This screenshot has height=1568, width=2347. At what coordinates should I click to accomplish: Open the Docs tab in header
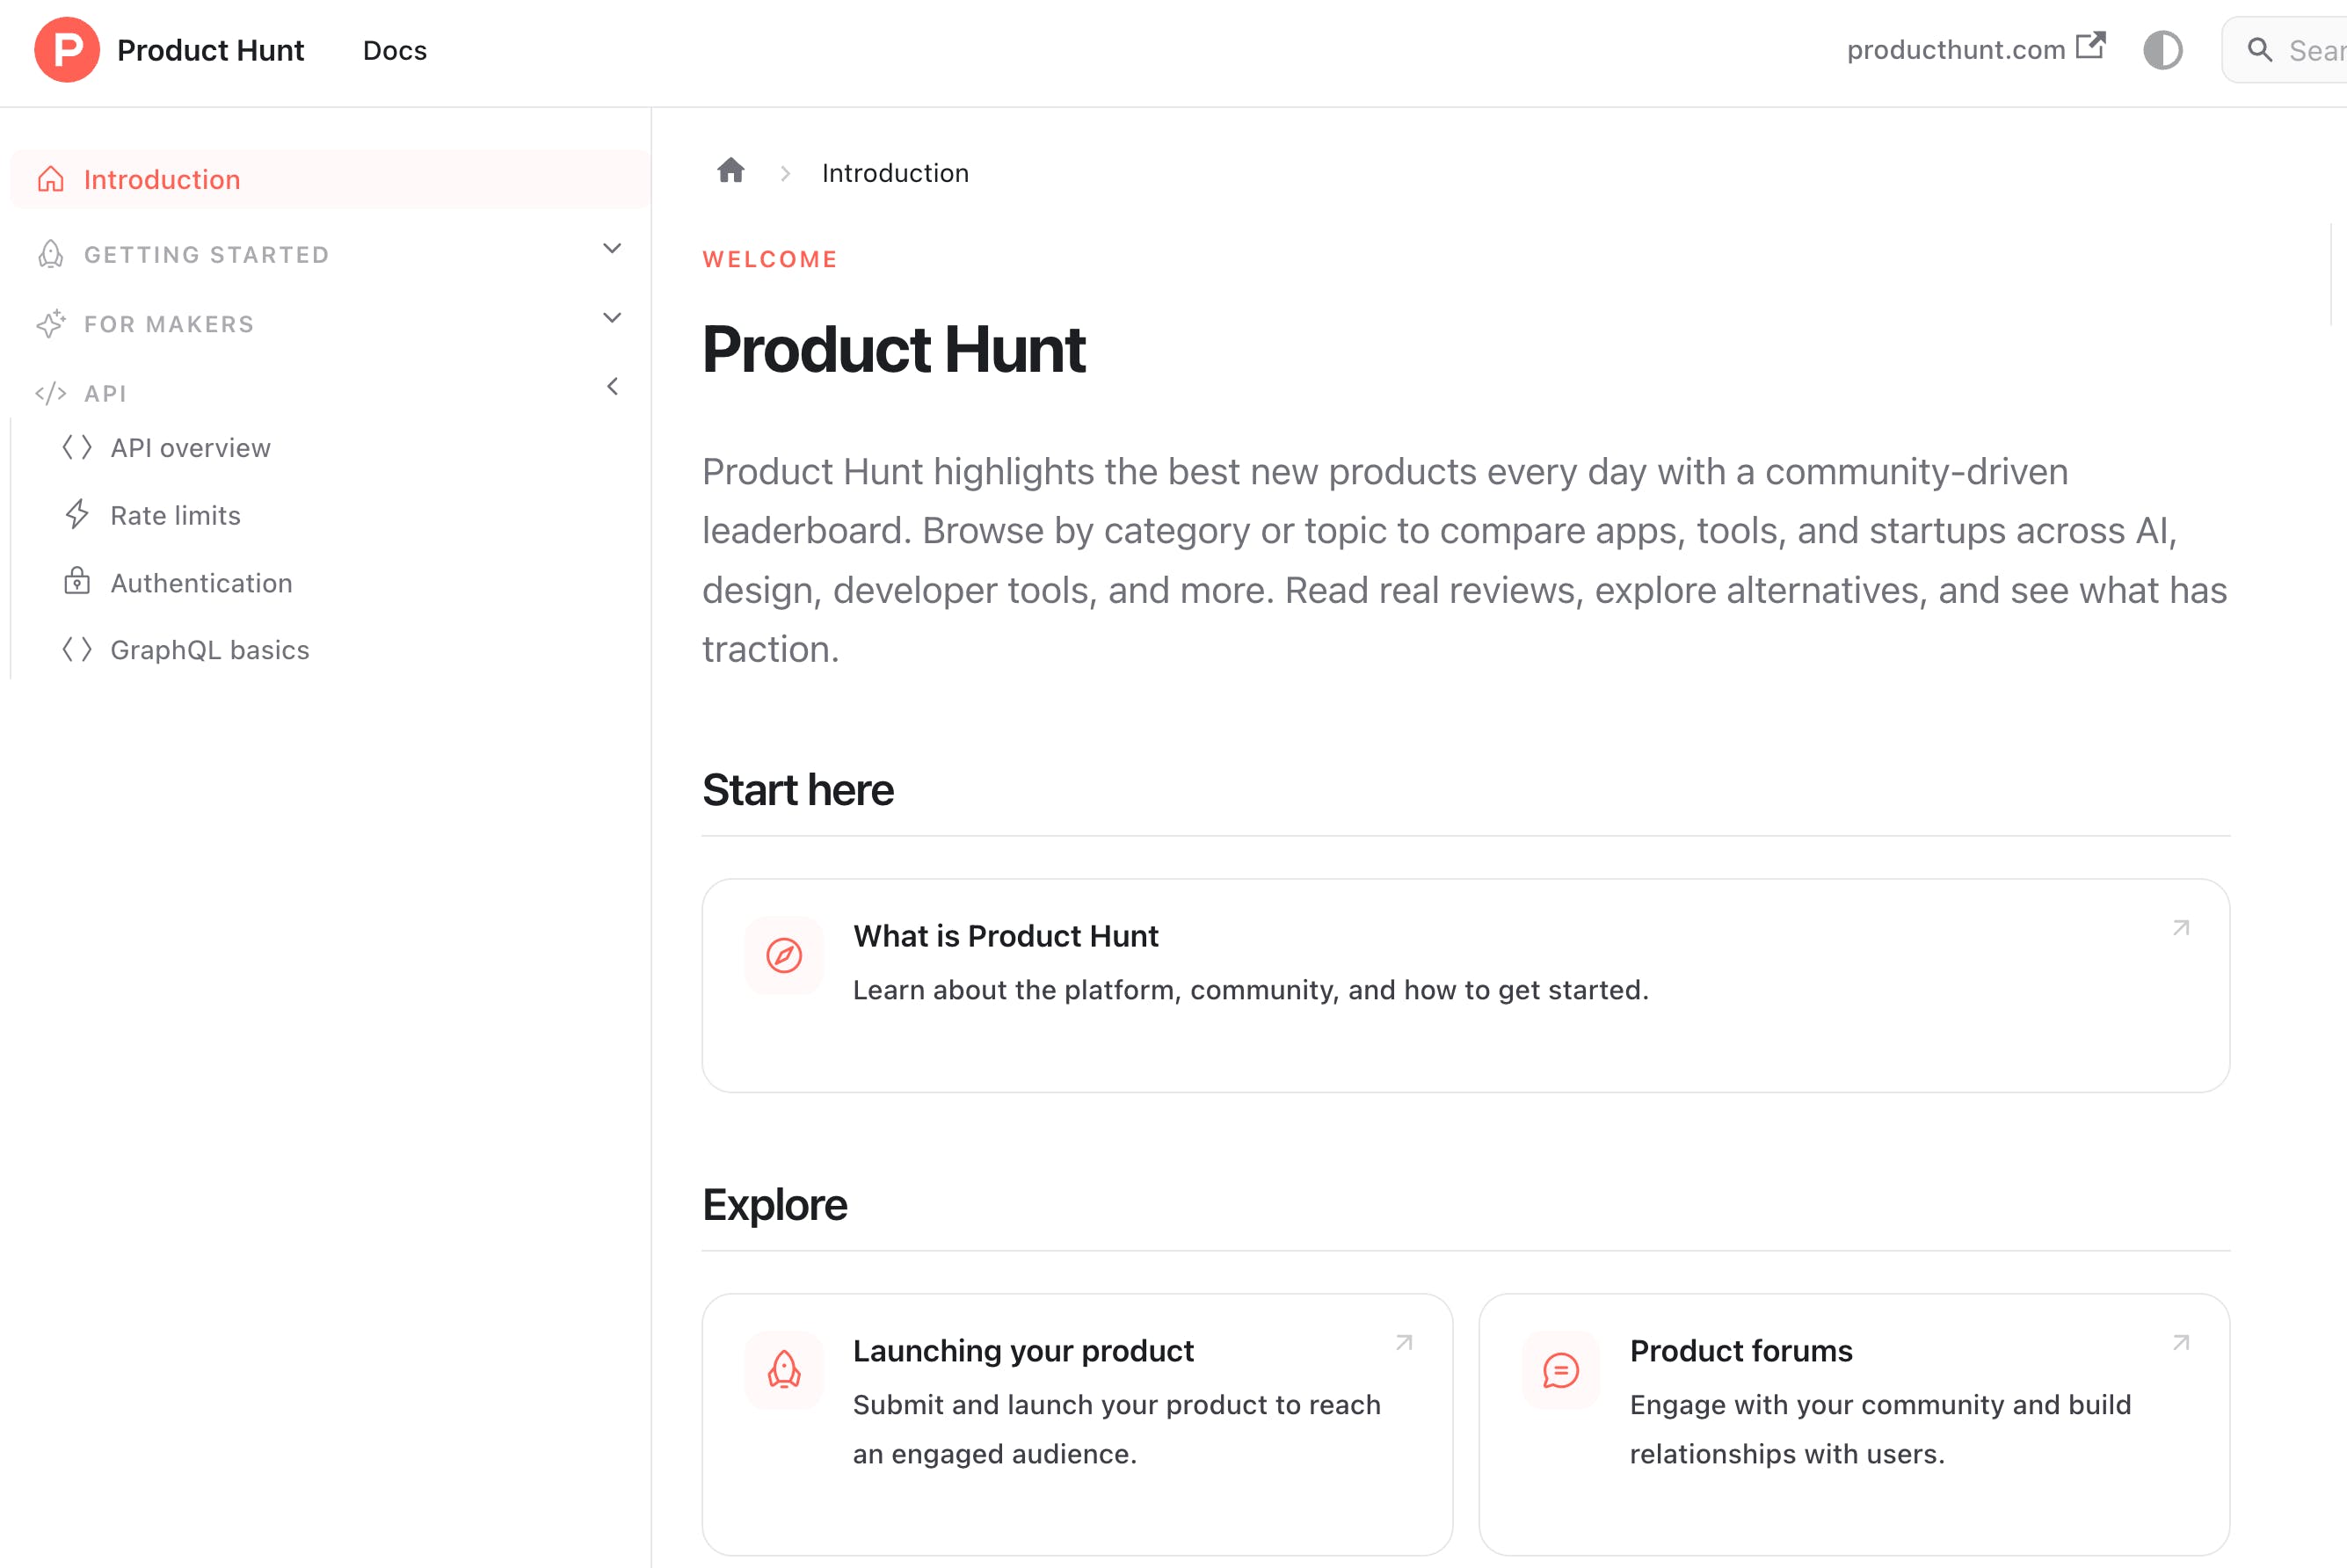pos(394,50)
